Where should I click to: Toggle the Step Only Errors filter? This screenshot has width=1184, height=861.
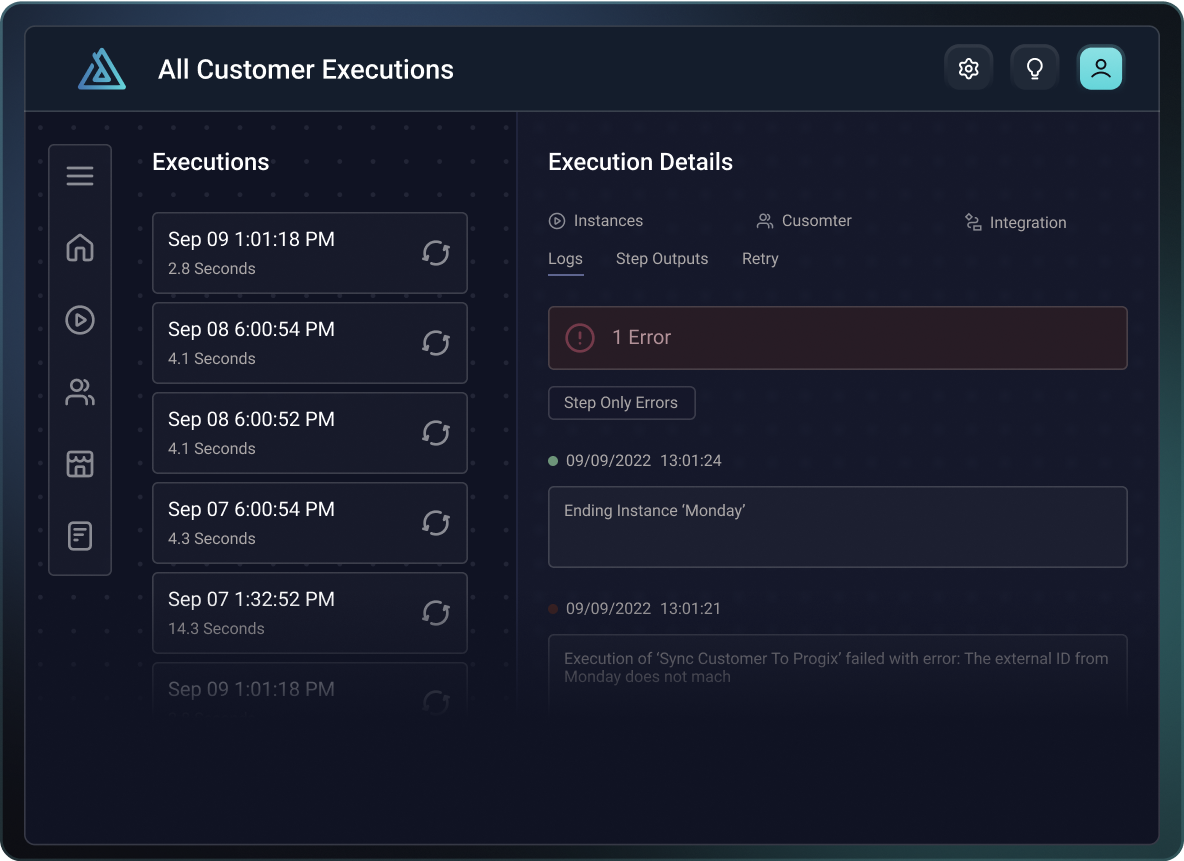pos(621,402)
